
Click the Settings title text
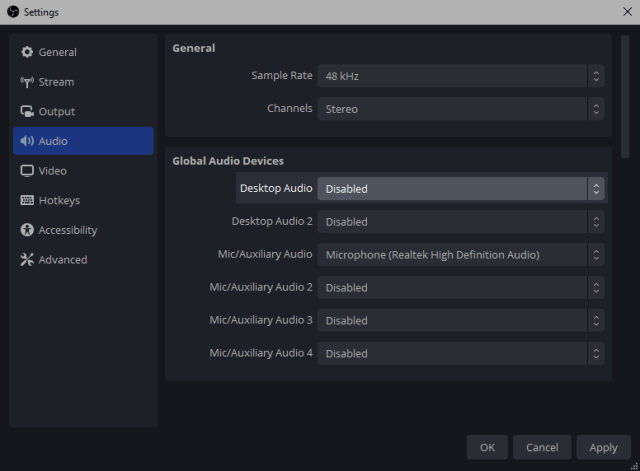pyautogui.click(x=41, y=12)
